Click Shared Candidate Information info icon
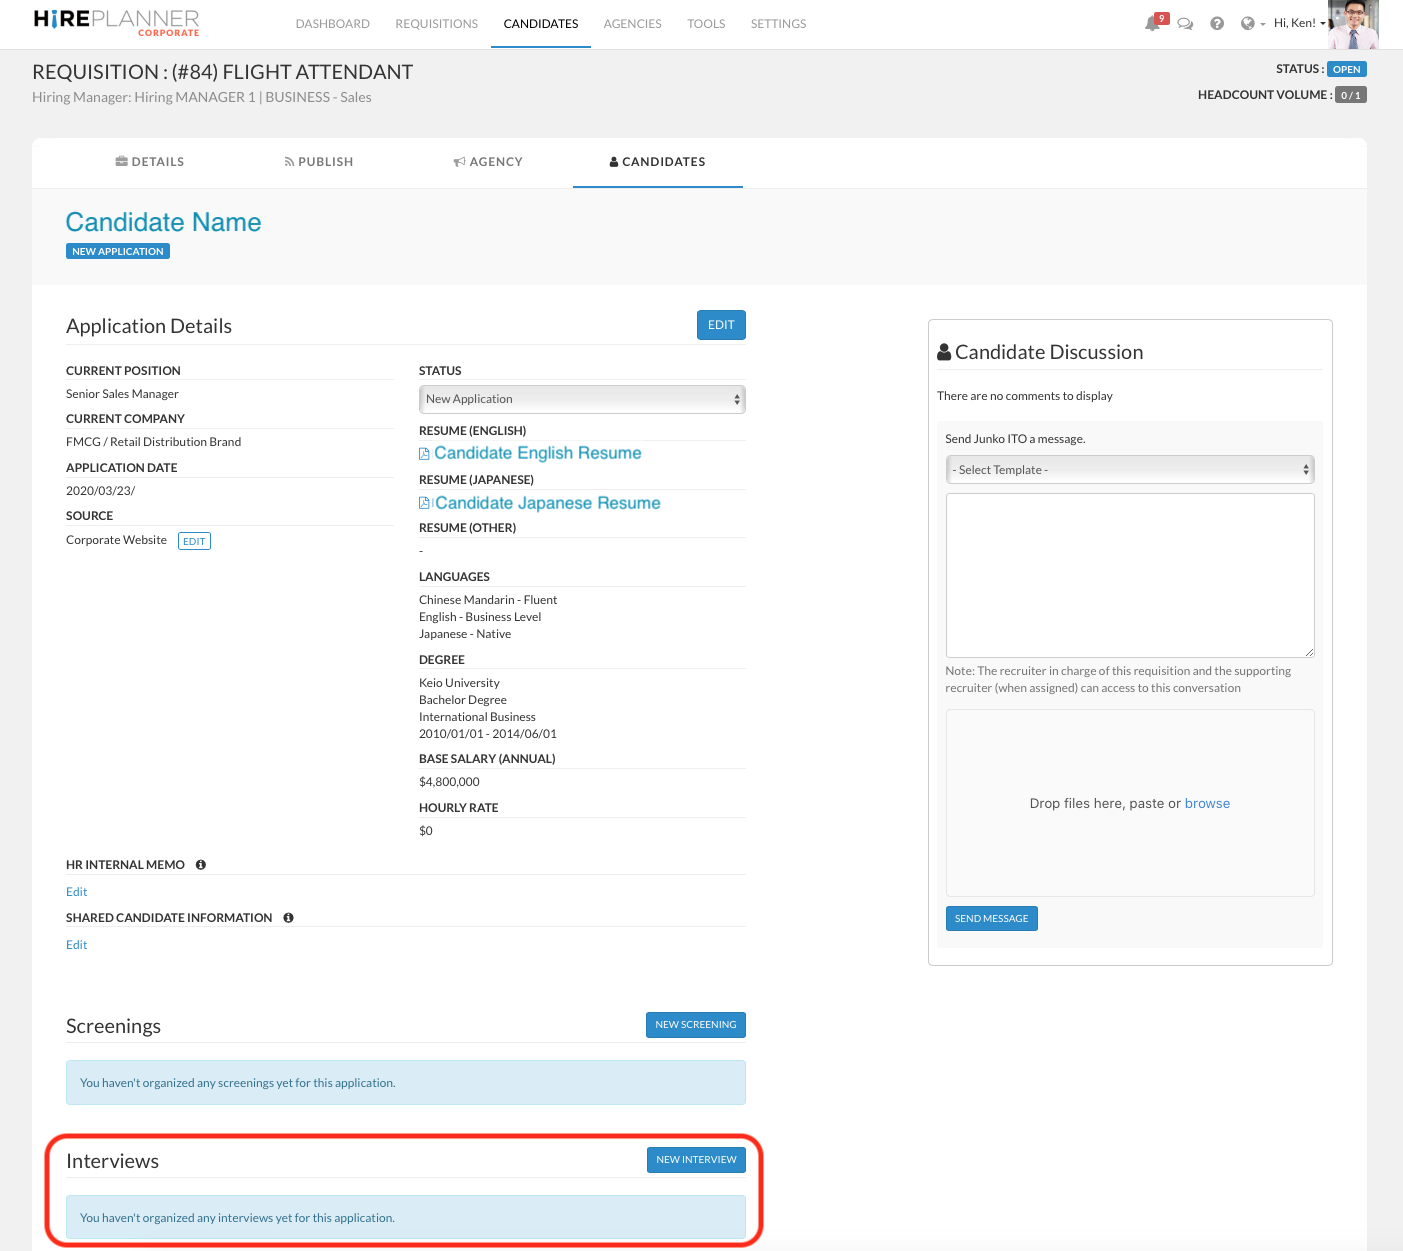 pyautogui.click(x=288, y=918)
